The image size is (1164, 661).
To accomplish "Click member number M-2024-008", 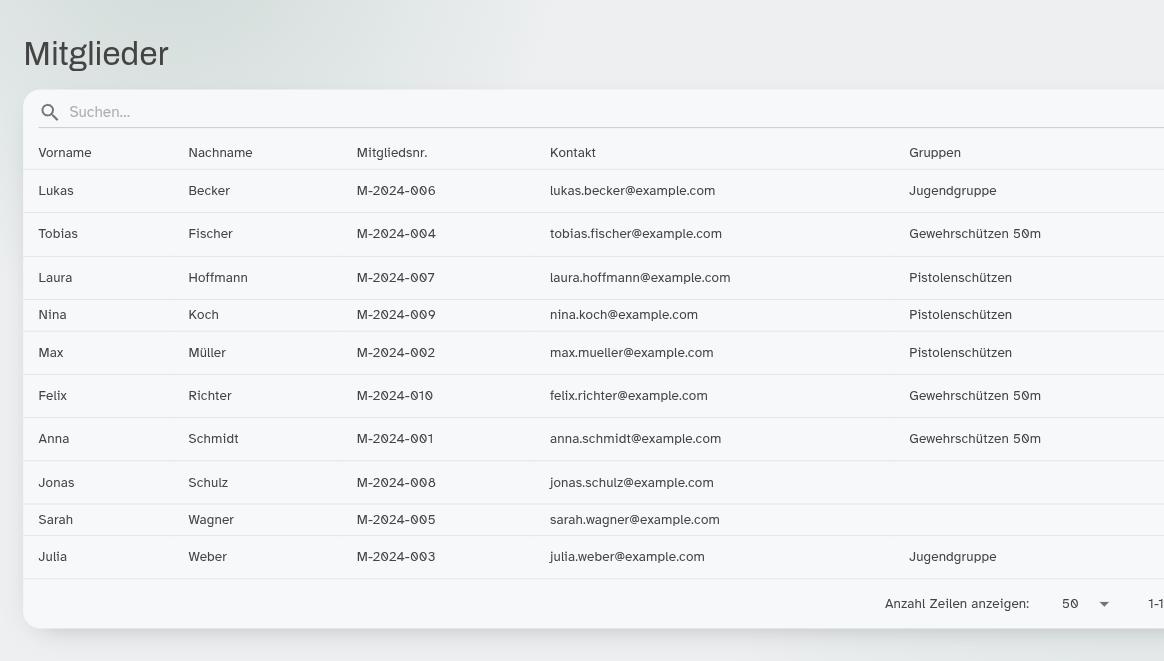I will pyautogui.click(x=396, y=483).
